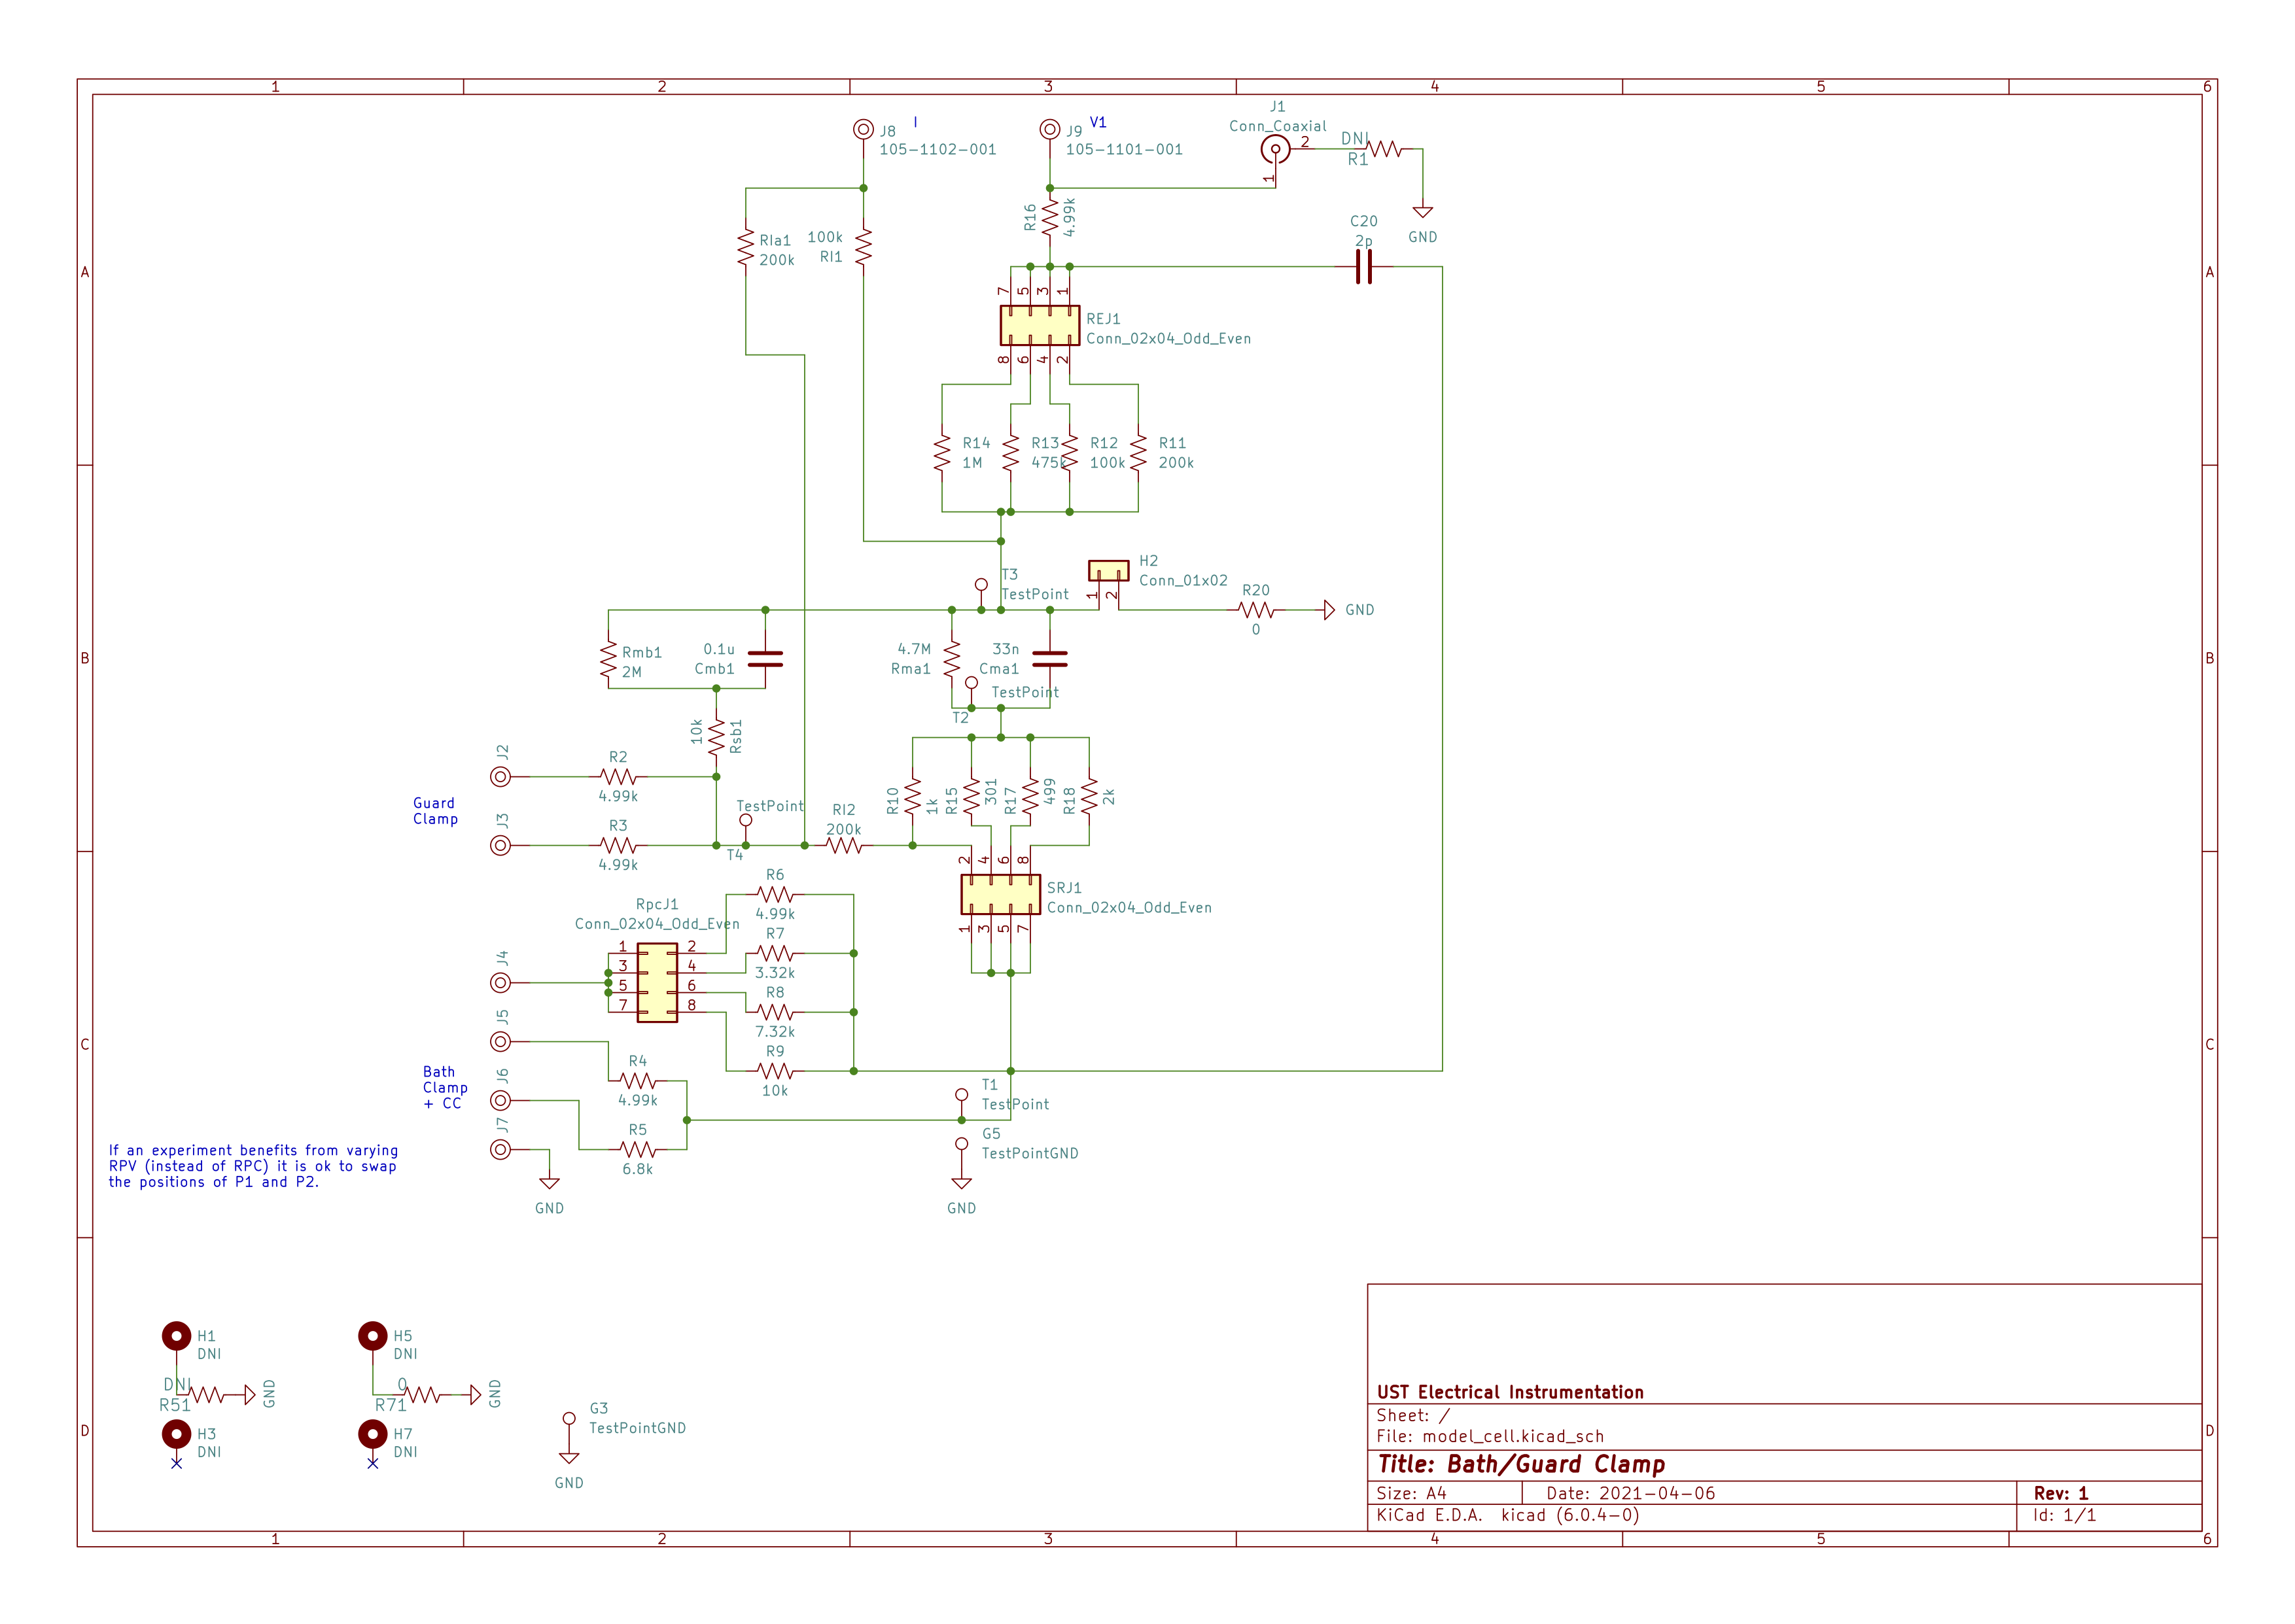Click the REJ1 2x4 header symbol
Viewport: 2295px width, 1624px height.
pos(1039,325)
